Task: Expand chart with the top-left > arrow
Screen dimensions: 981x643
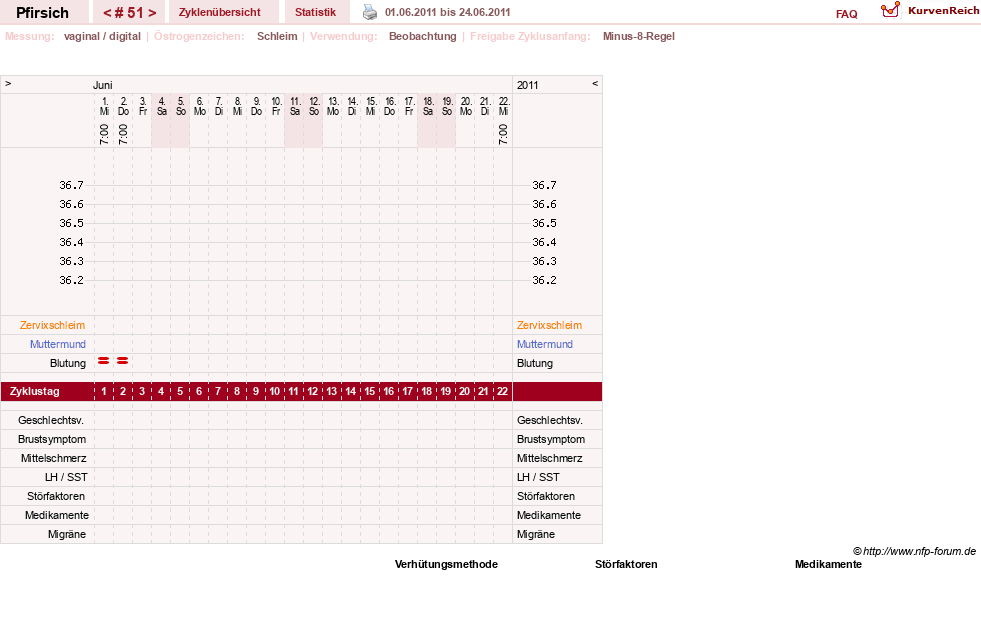Action: (8, 83)
